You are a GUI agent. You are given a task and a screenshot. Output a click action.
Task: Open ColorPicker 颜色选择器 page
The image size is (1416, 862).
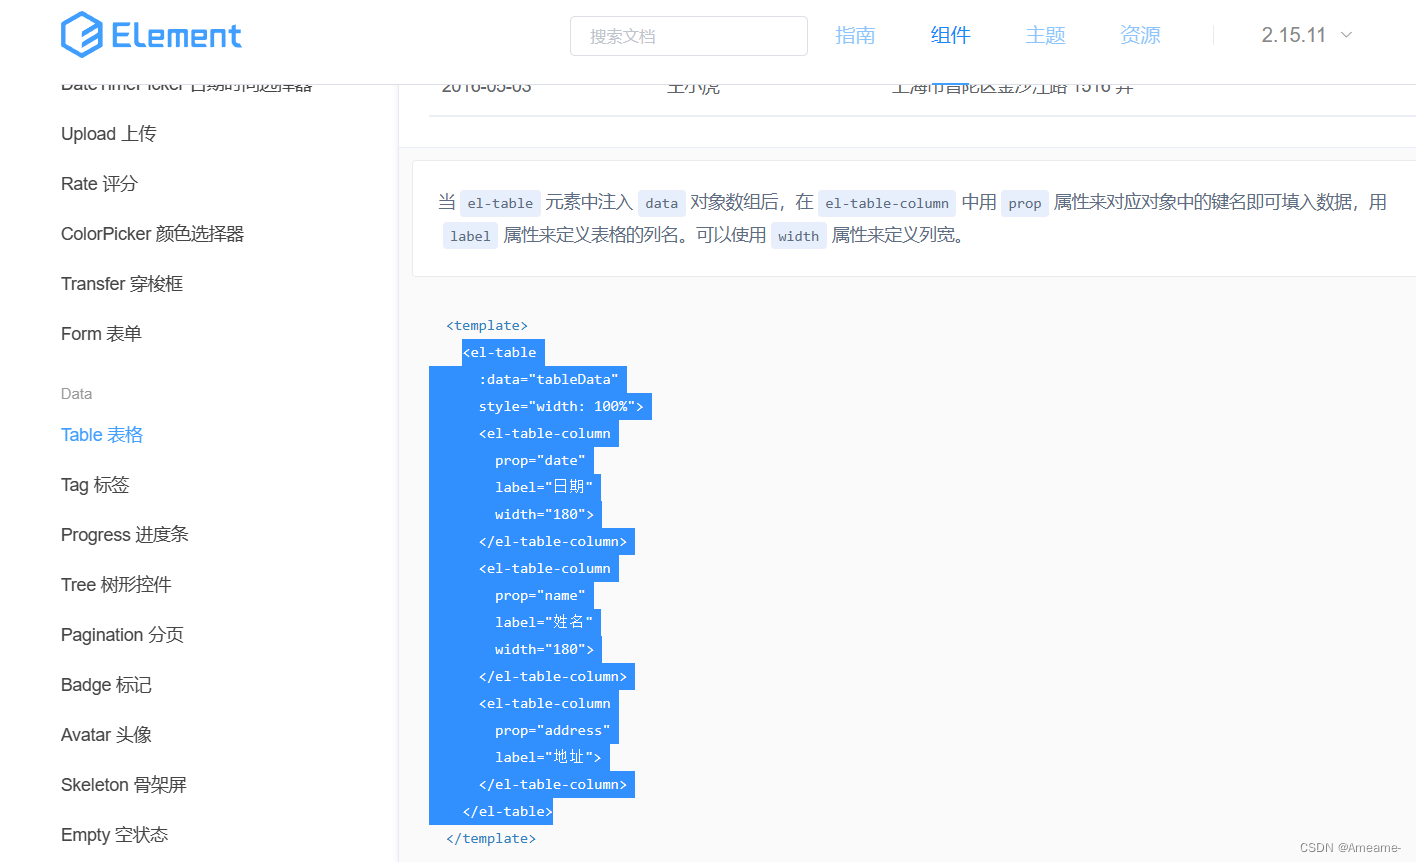tap(153, 234)
